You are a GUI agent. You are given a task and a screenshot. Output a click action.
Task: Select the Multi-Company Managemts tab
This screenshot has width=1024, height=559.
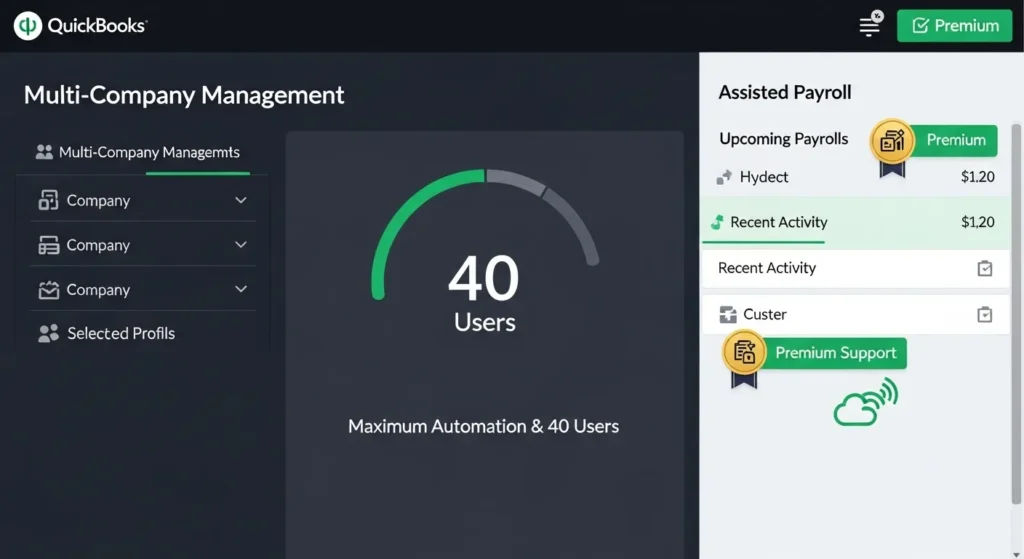pos(138,153)
